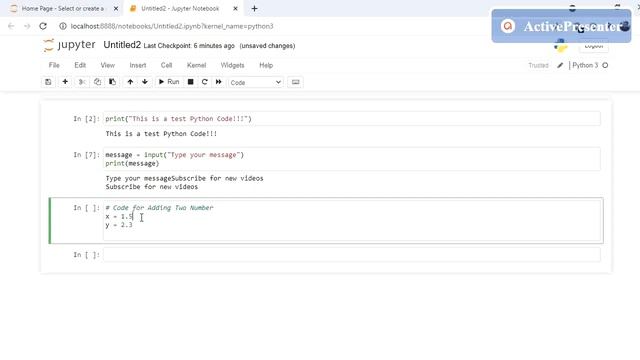The height and width of the screenshot is (360, 640).
Task: Paste cells below using the toolbar icon
Action: [x=112, y=82]
